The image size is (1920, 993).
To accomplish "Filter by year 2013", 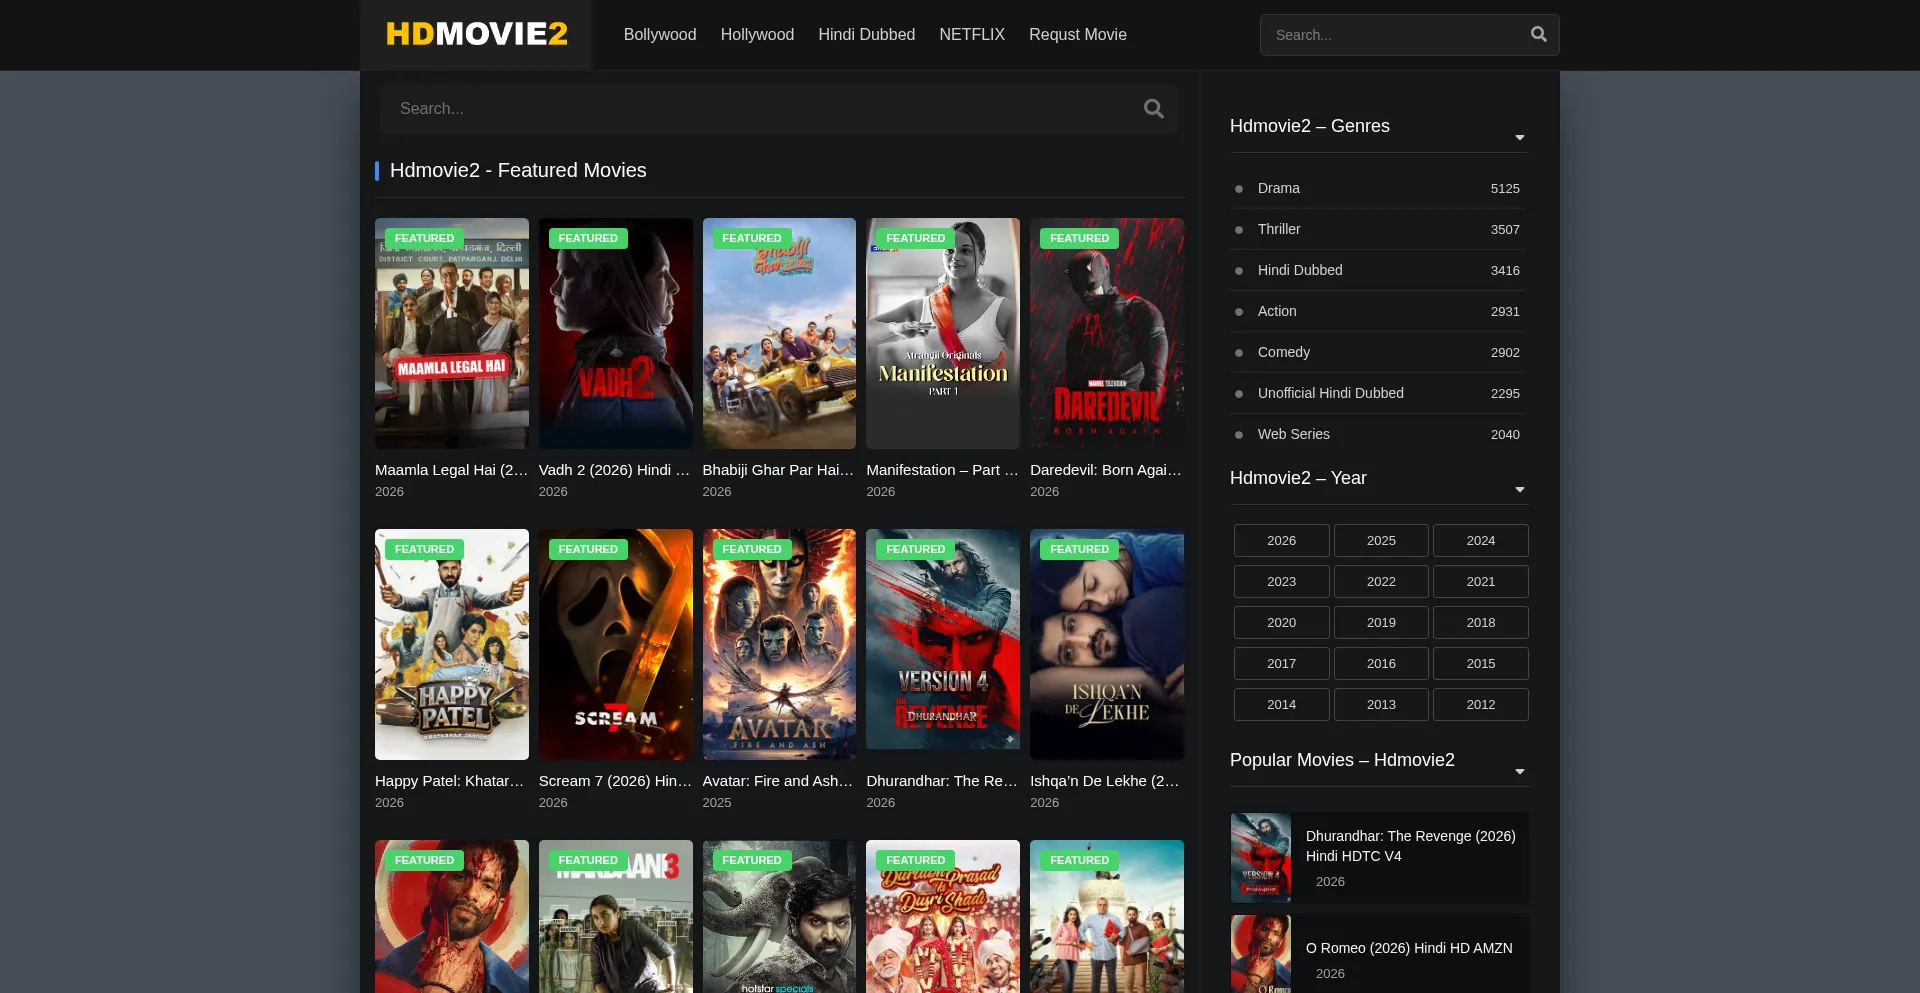I will coord(1381,704).
